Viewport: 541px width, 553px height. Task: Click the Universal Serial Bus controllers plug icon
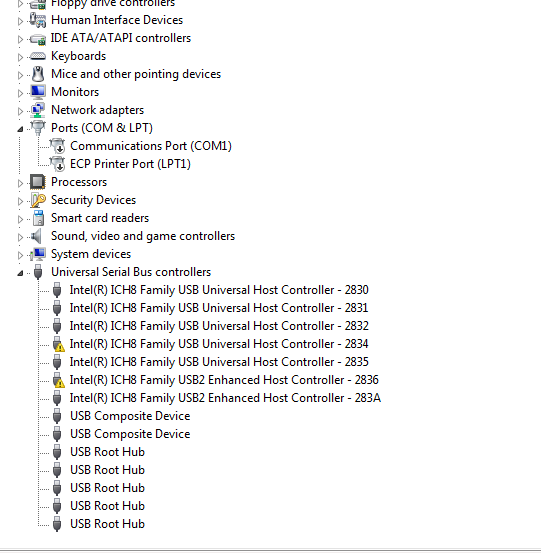38,272
